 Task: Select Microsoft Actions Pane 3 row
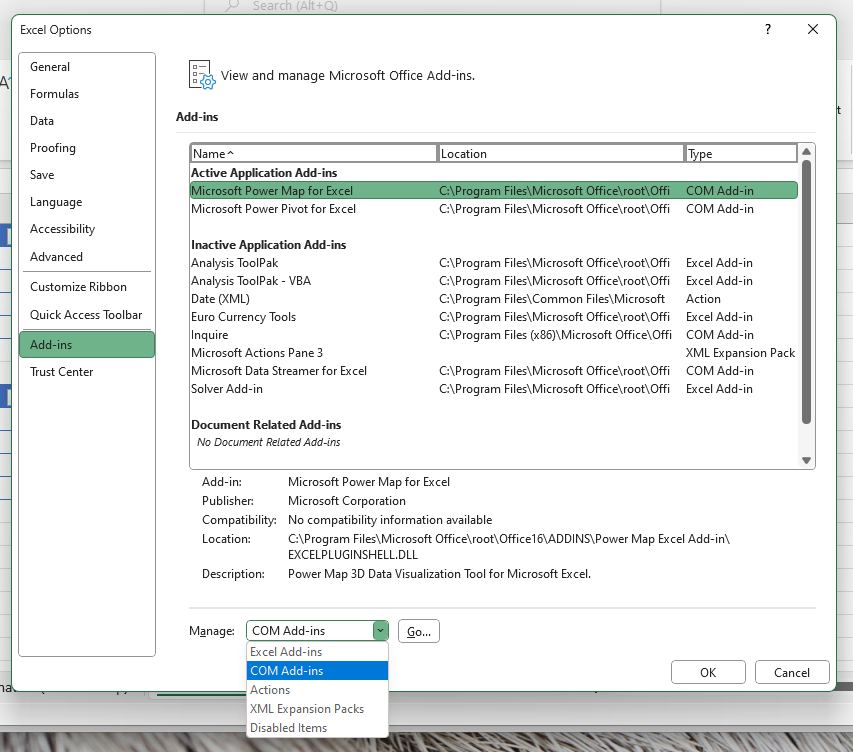point(493,353)
